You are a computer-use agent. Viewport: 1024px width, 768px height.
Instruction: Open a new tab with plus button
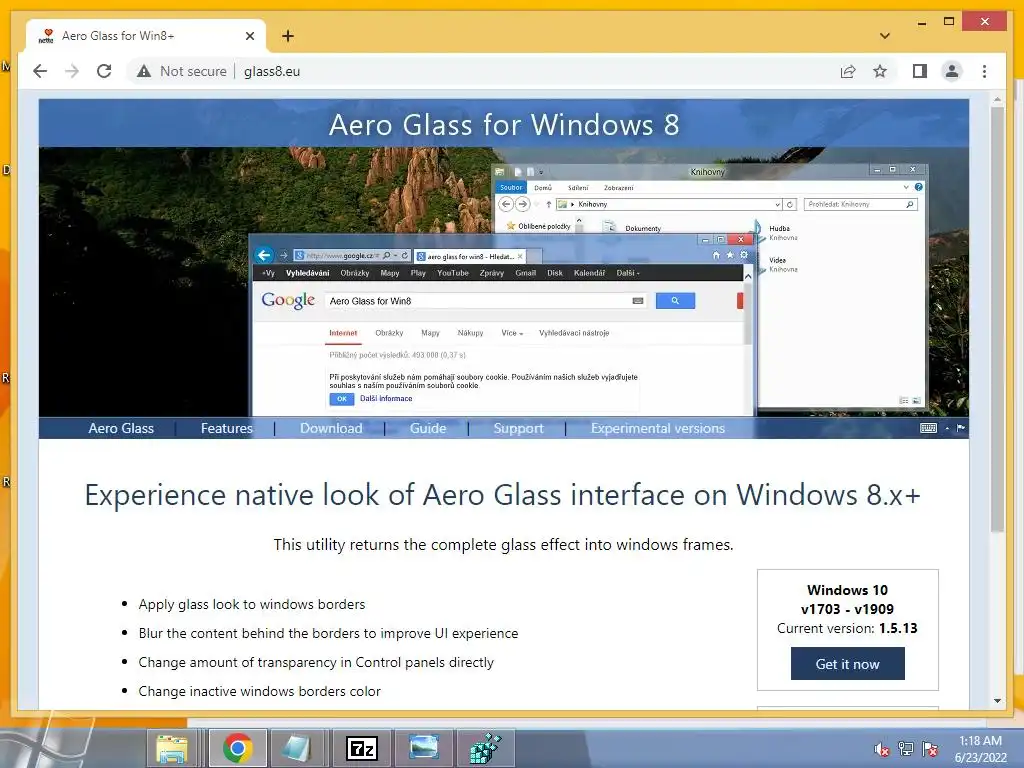point(288,36)
